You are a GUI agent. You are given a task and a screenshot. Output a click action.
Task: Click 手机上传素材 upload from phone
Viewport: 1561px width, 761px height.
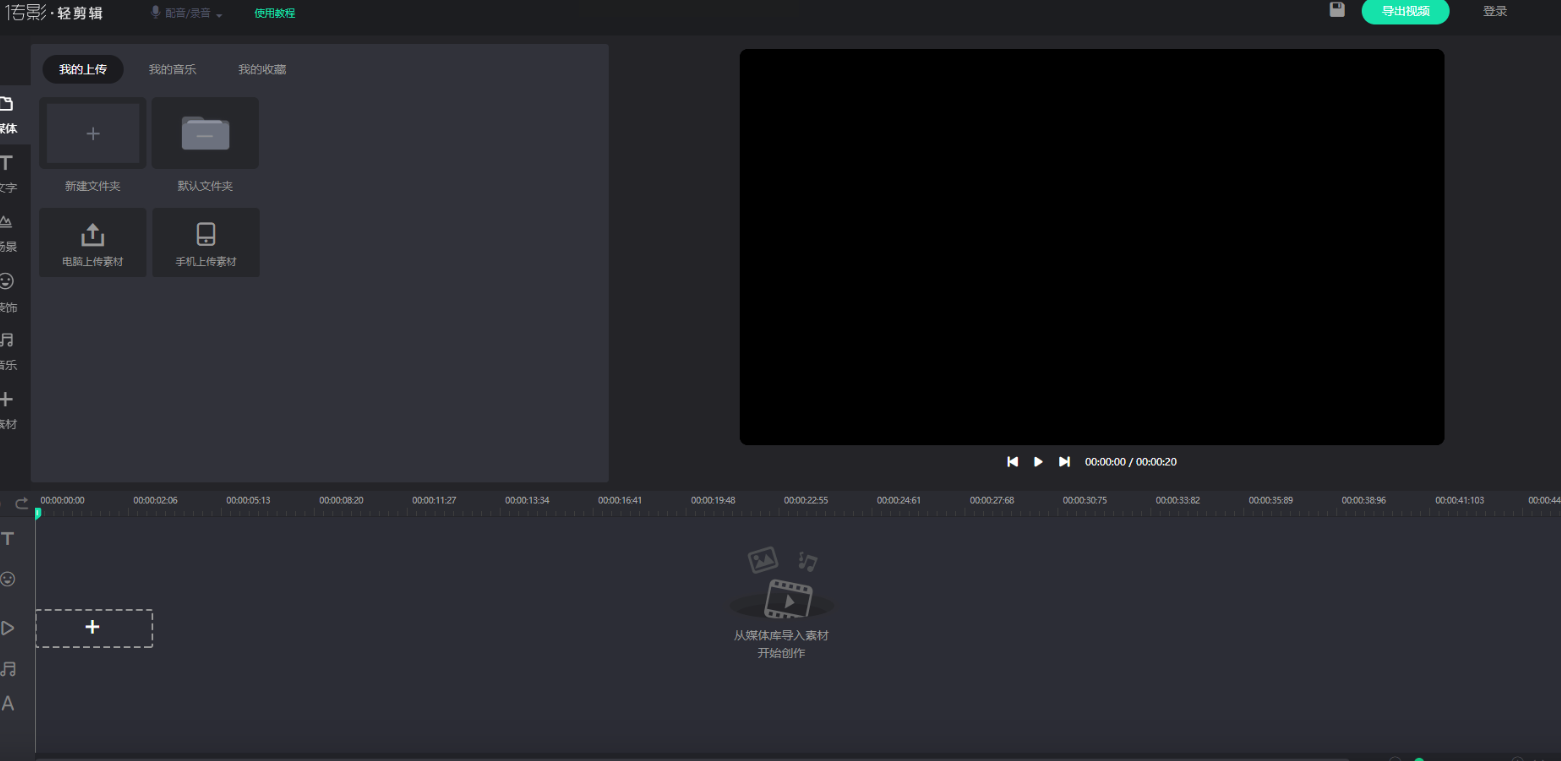pyautogui.click(x=206, y=243)
